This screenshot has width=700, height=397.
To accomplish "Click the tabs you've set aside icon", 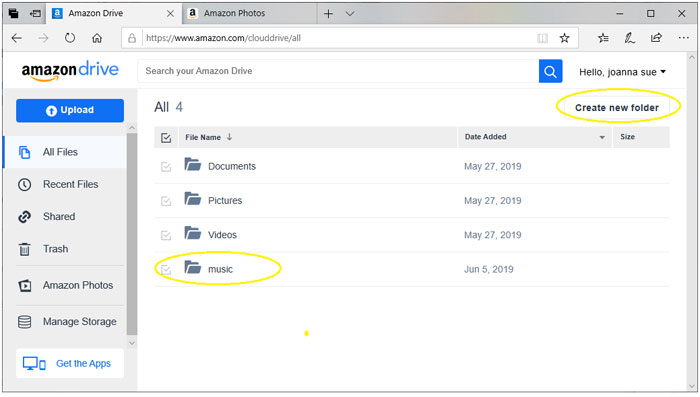I will tap(13, 13).
